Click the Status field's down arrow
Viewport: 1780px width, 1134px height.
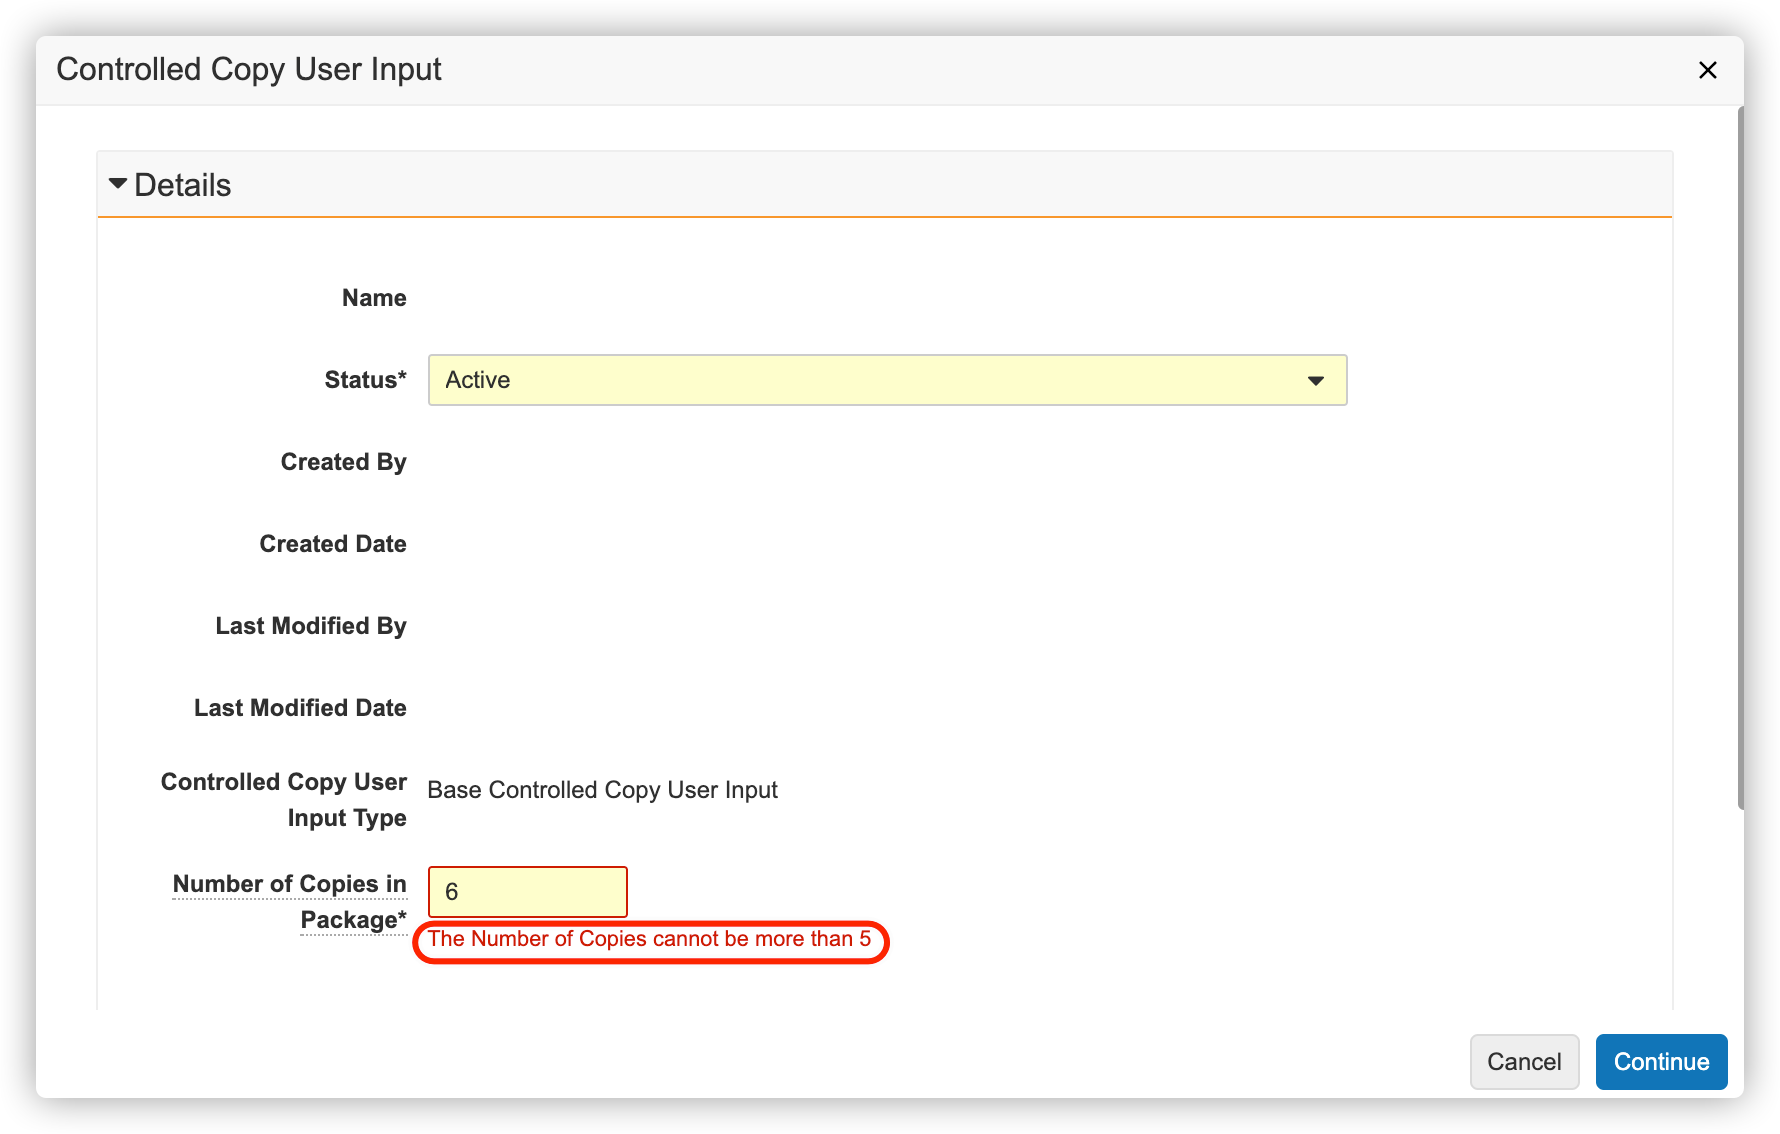pyautogui.click(x=1315, y=381)
